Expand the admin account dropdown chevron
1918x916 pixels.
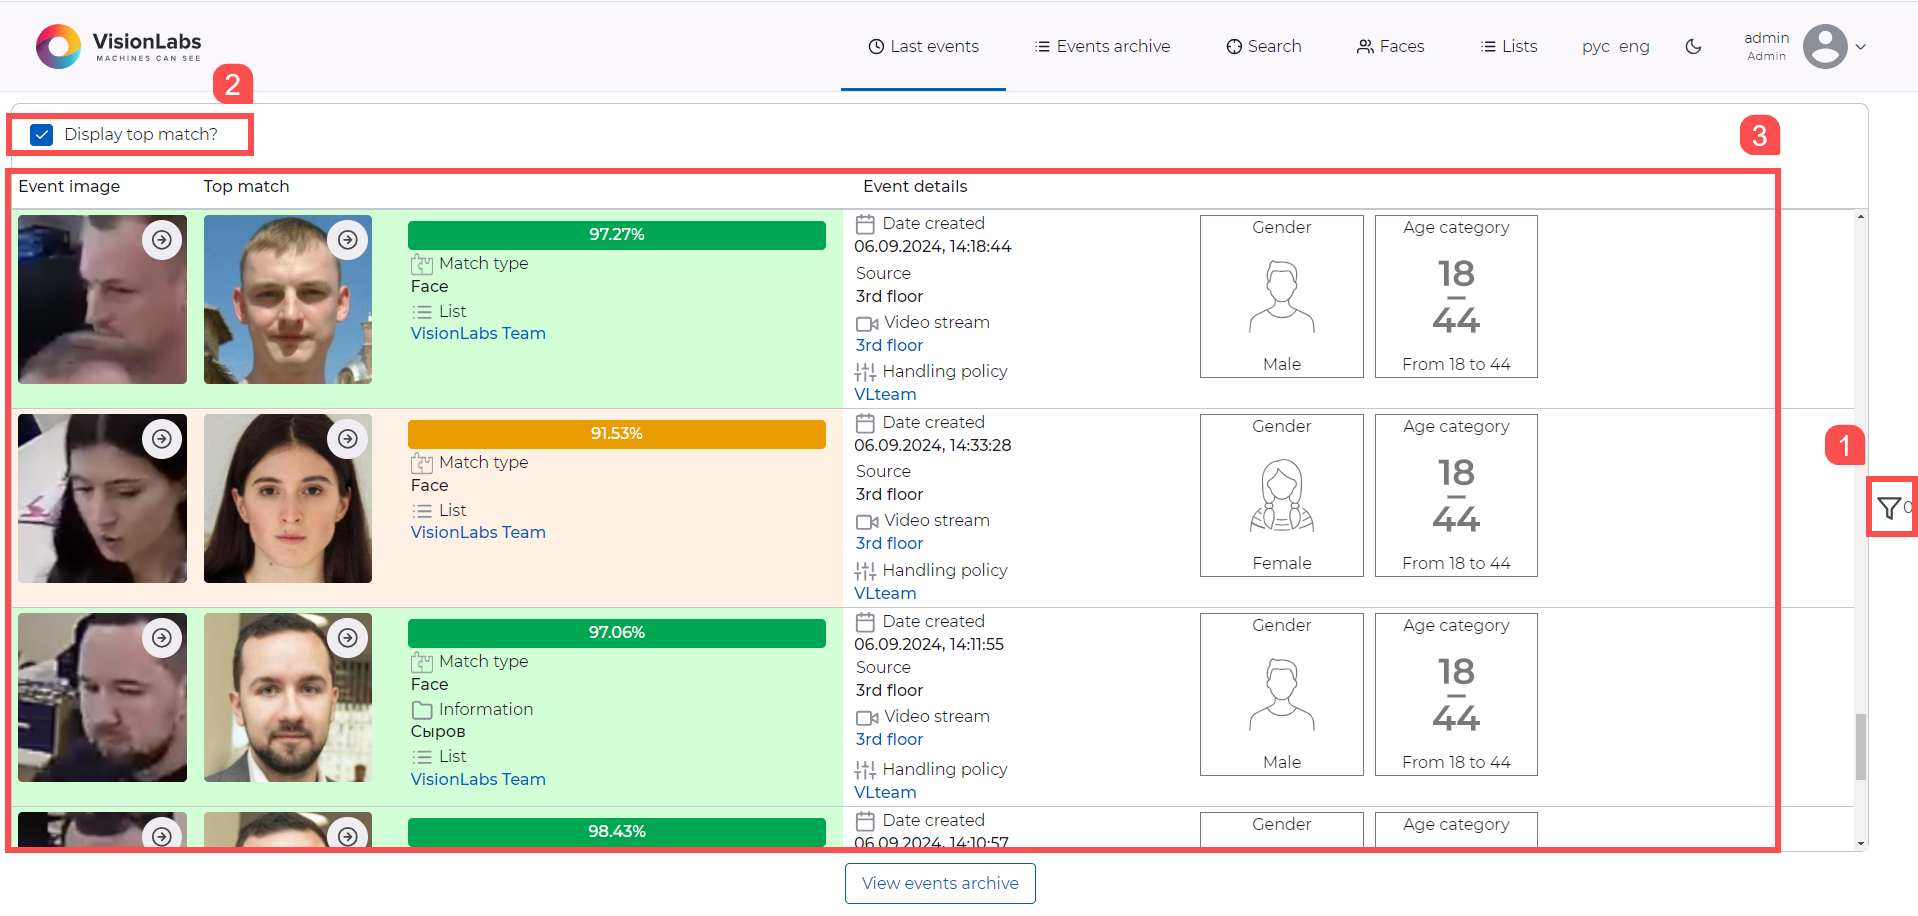click(x=1861, y=47)
